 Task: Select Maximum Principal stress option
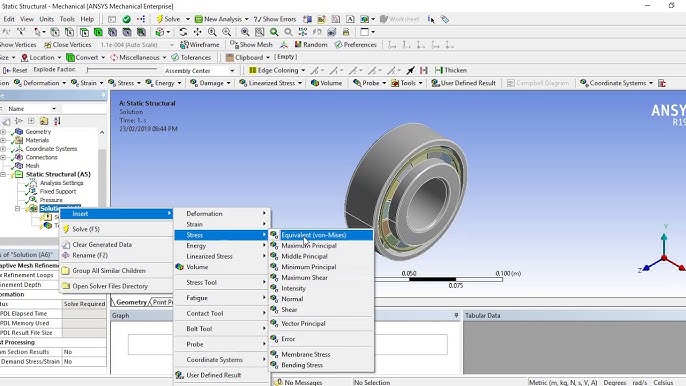(x=321, y=246)
